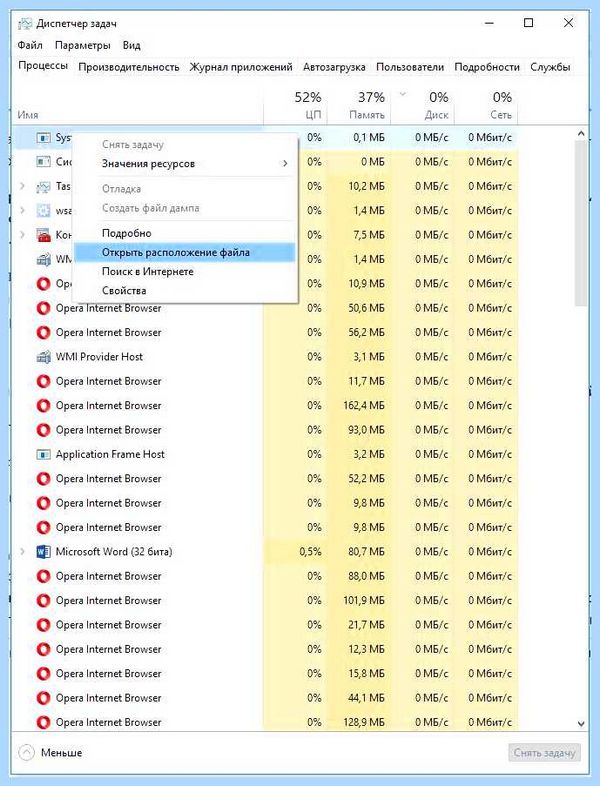Click the Task Manager title bar icon

[24, 24]
